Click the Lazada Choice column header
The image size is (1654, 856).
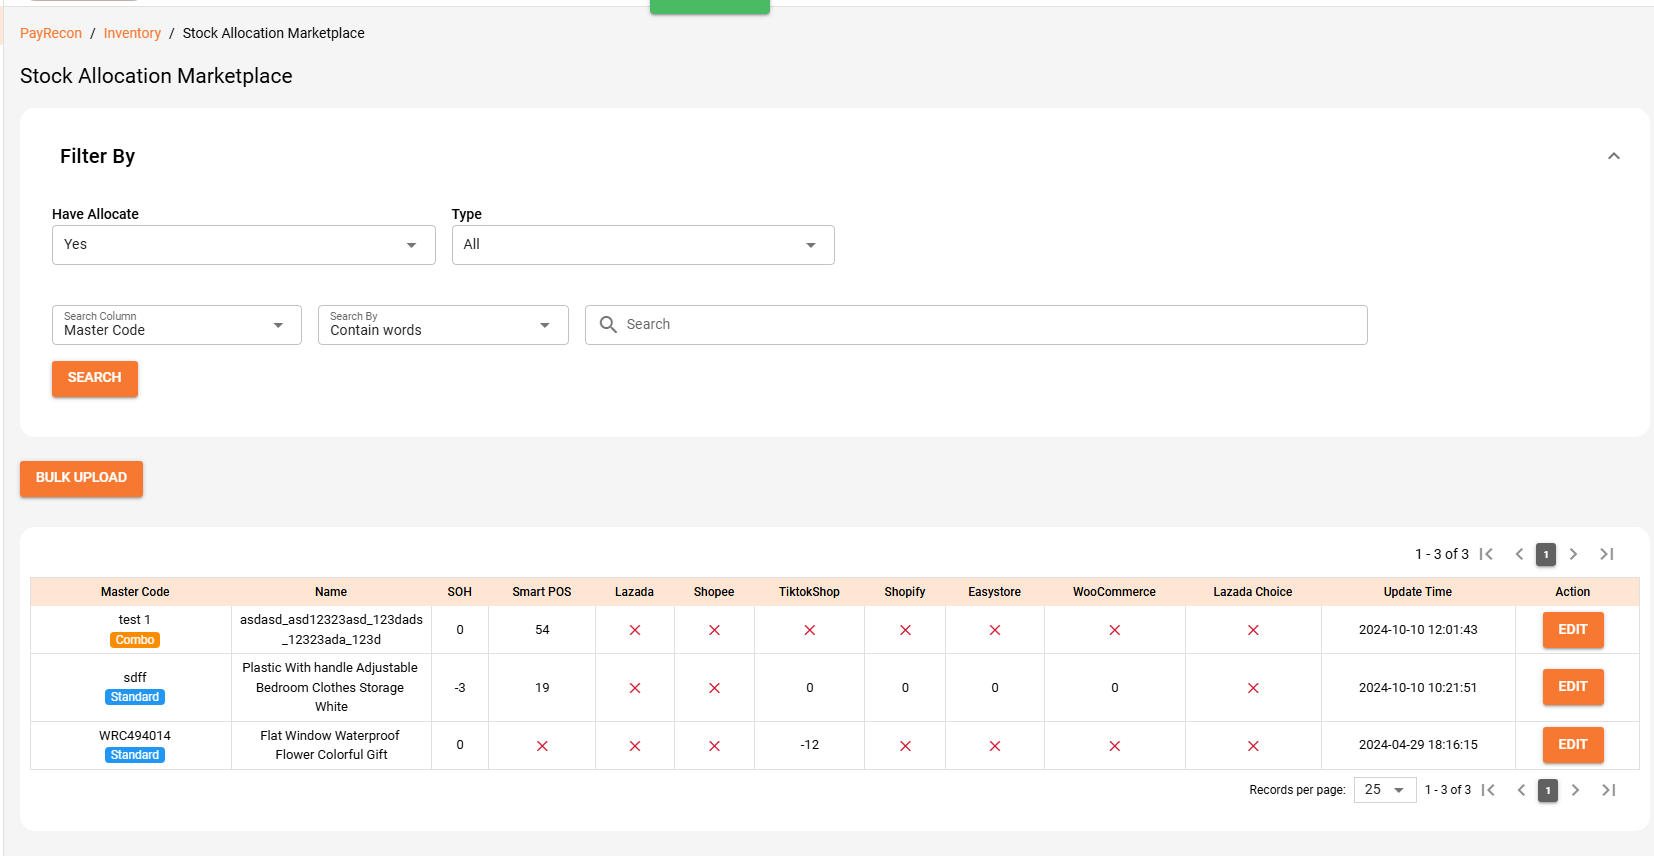[x=1253, y=592]
